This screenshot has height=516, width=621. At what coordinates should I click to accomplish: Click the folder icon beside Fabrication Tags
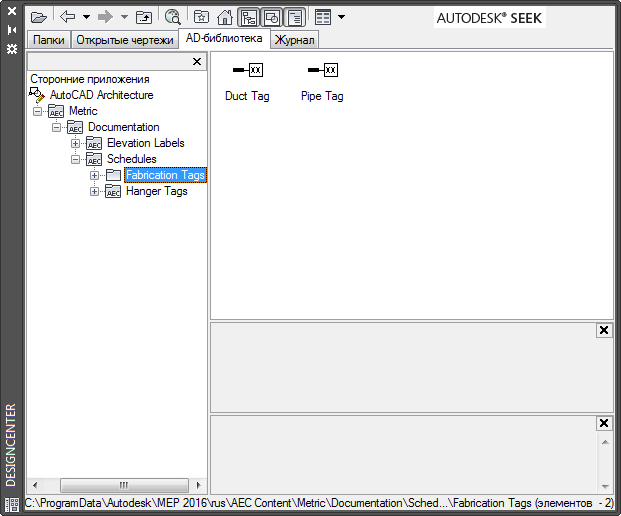coord(113,175)
